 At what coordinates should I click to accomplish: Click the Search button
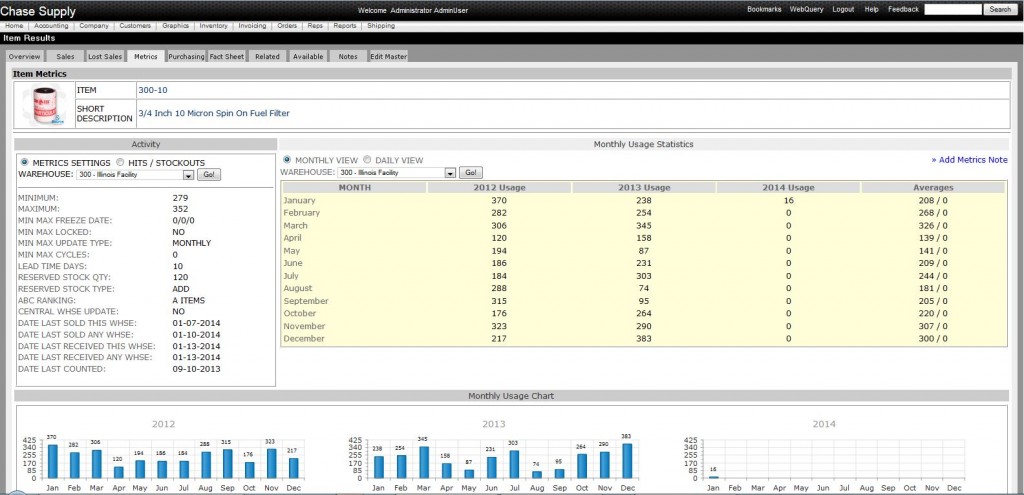pos(1000,10)
